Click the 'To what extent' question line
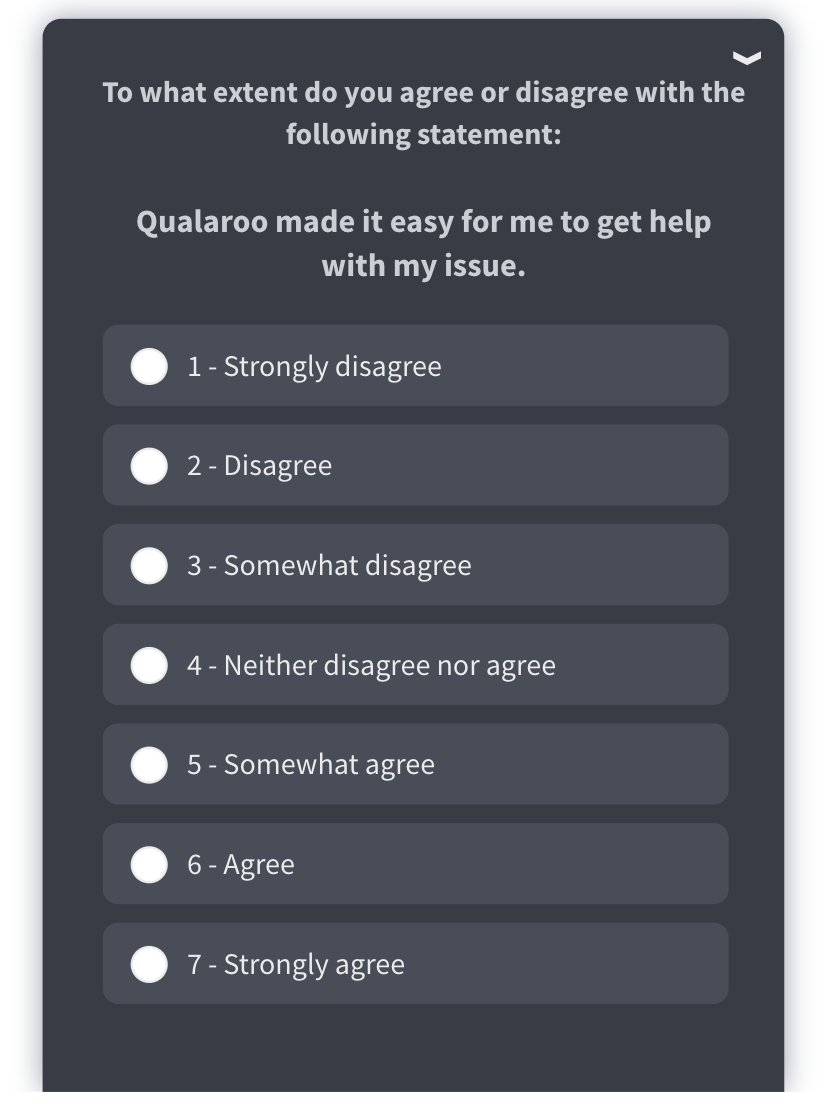Screen dimensions: 824x1118 pyautogui.click(x=423, y=93)
